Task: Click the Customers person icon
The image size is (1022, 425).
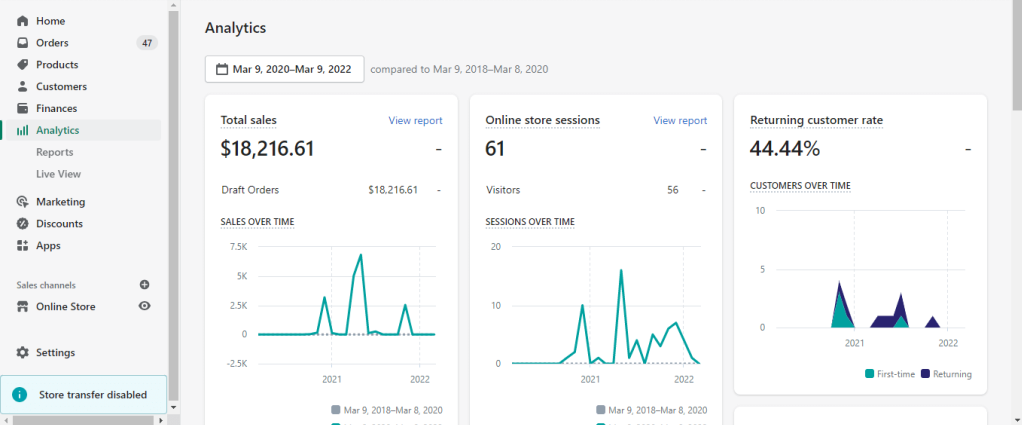Action: point(22,87)
